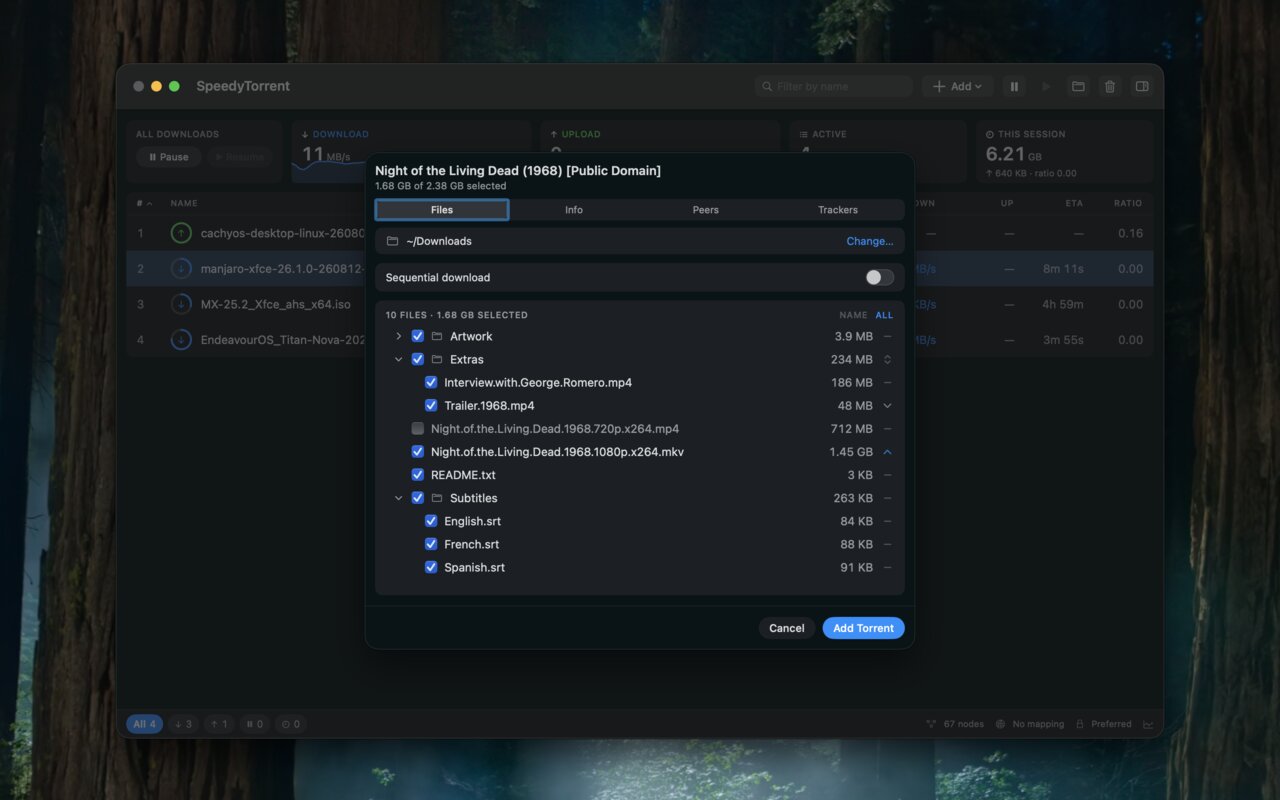Screen dimensions: 1280x800
Task: Click the Extras folder icon
Action: 437,359
